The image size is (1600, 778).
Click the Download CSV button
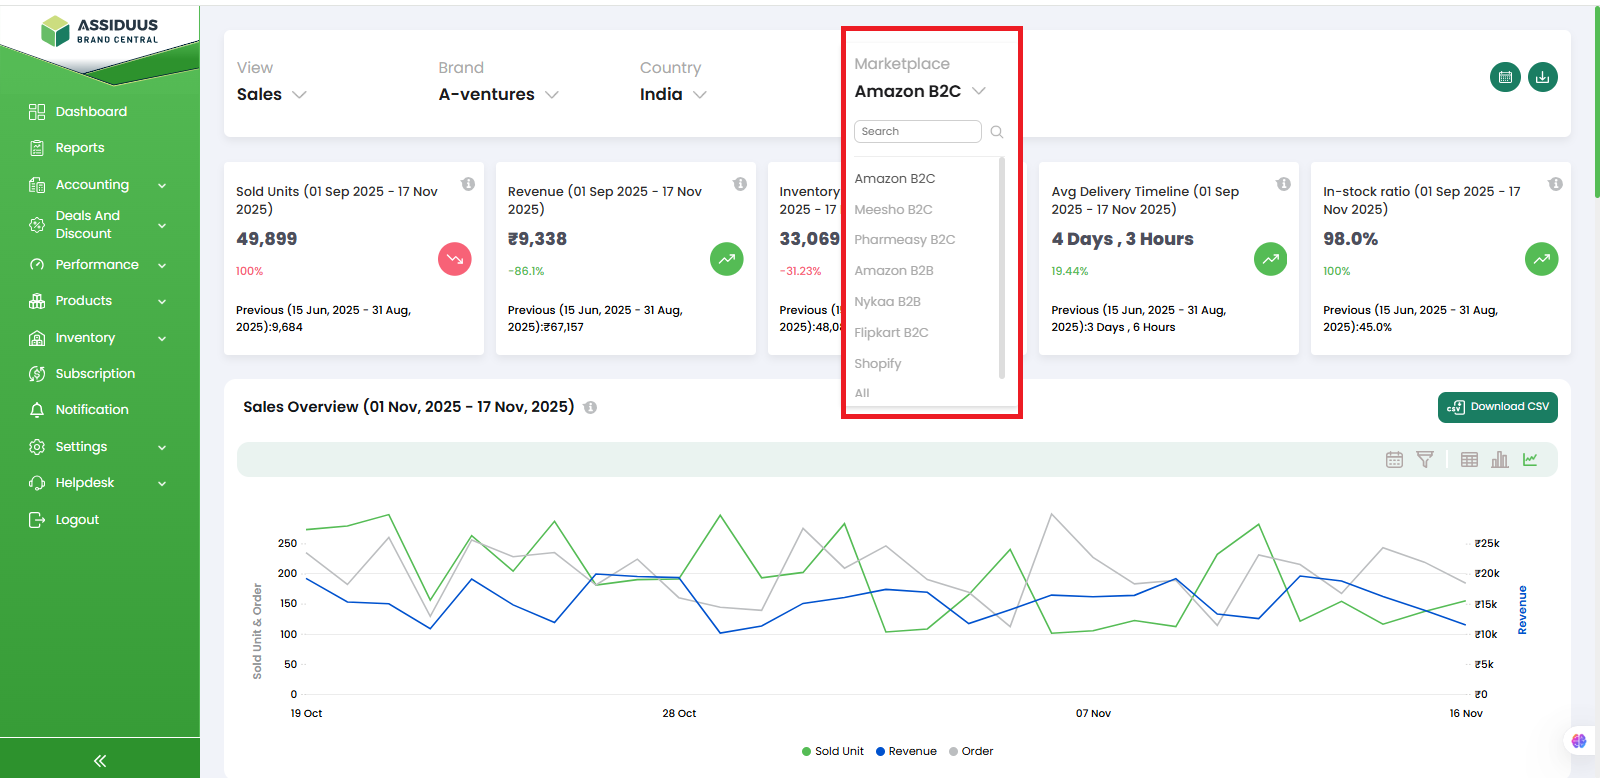(1497, 407)
